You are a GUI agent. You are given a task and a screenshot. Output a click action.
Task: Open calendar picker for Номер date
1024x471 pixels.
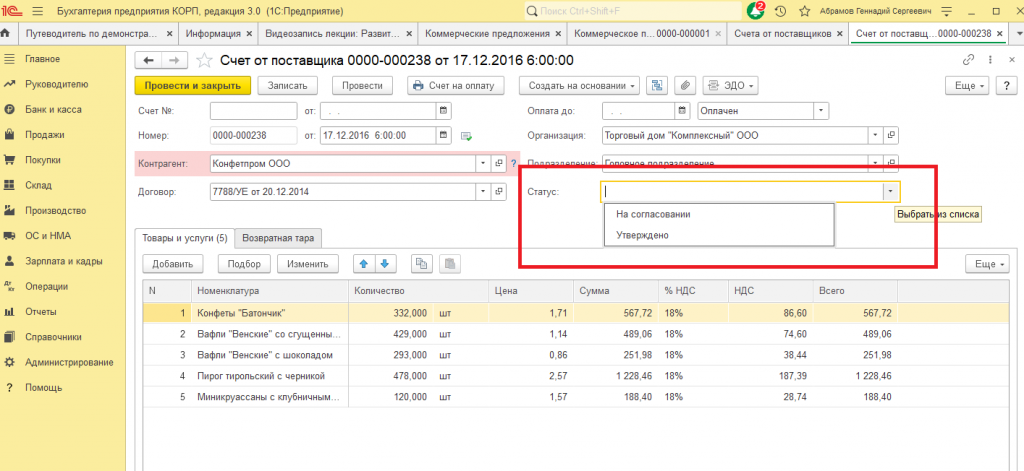[443, 136]
